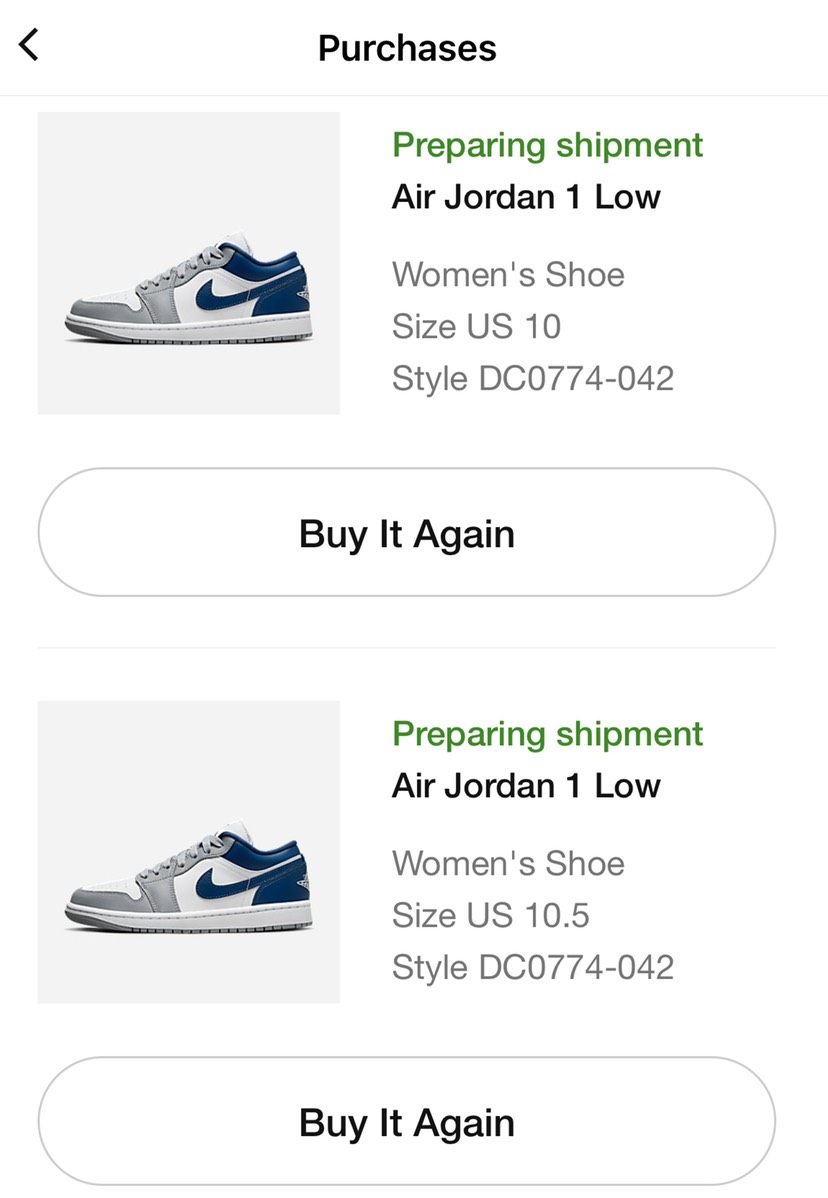
Task: Open the first Air Jordan 1 Low title
Action: 526,197
